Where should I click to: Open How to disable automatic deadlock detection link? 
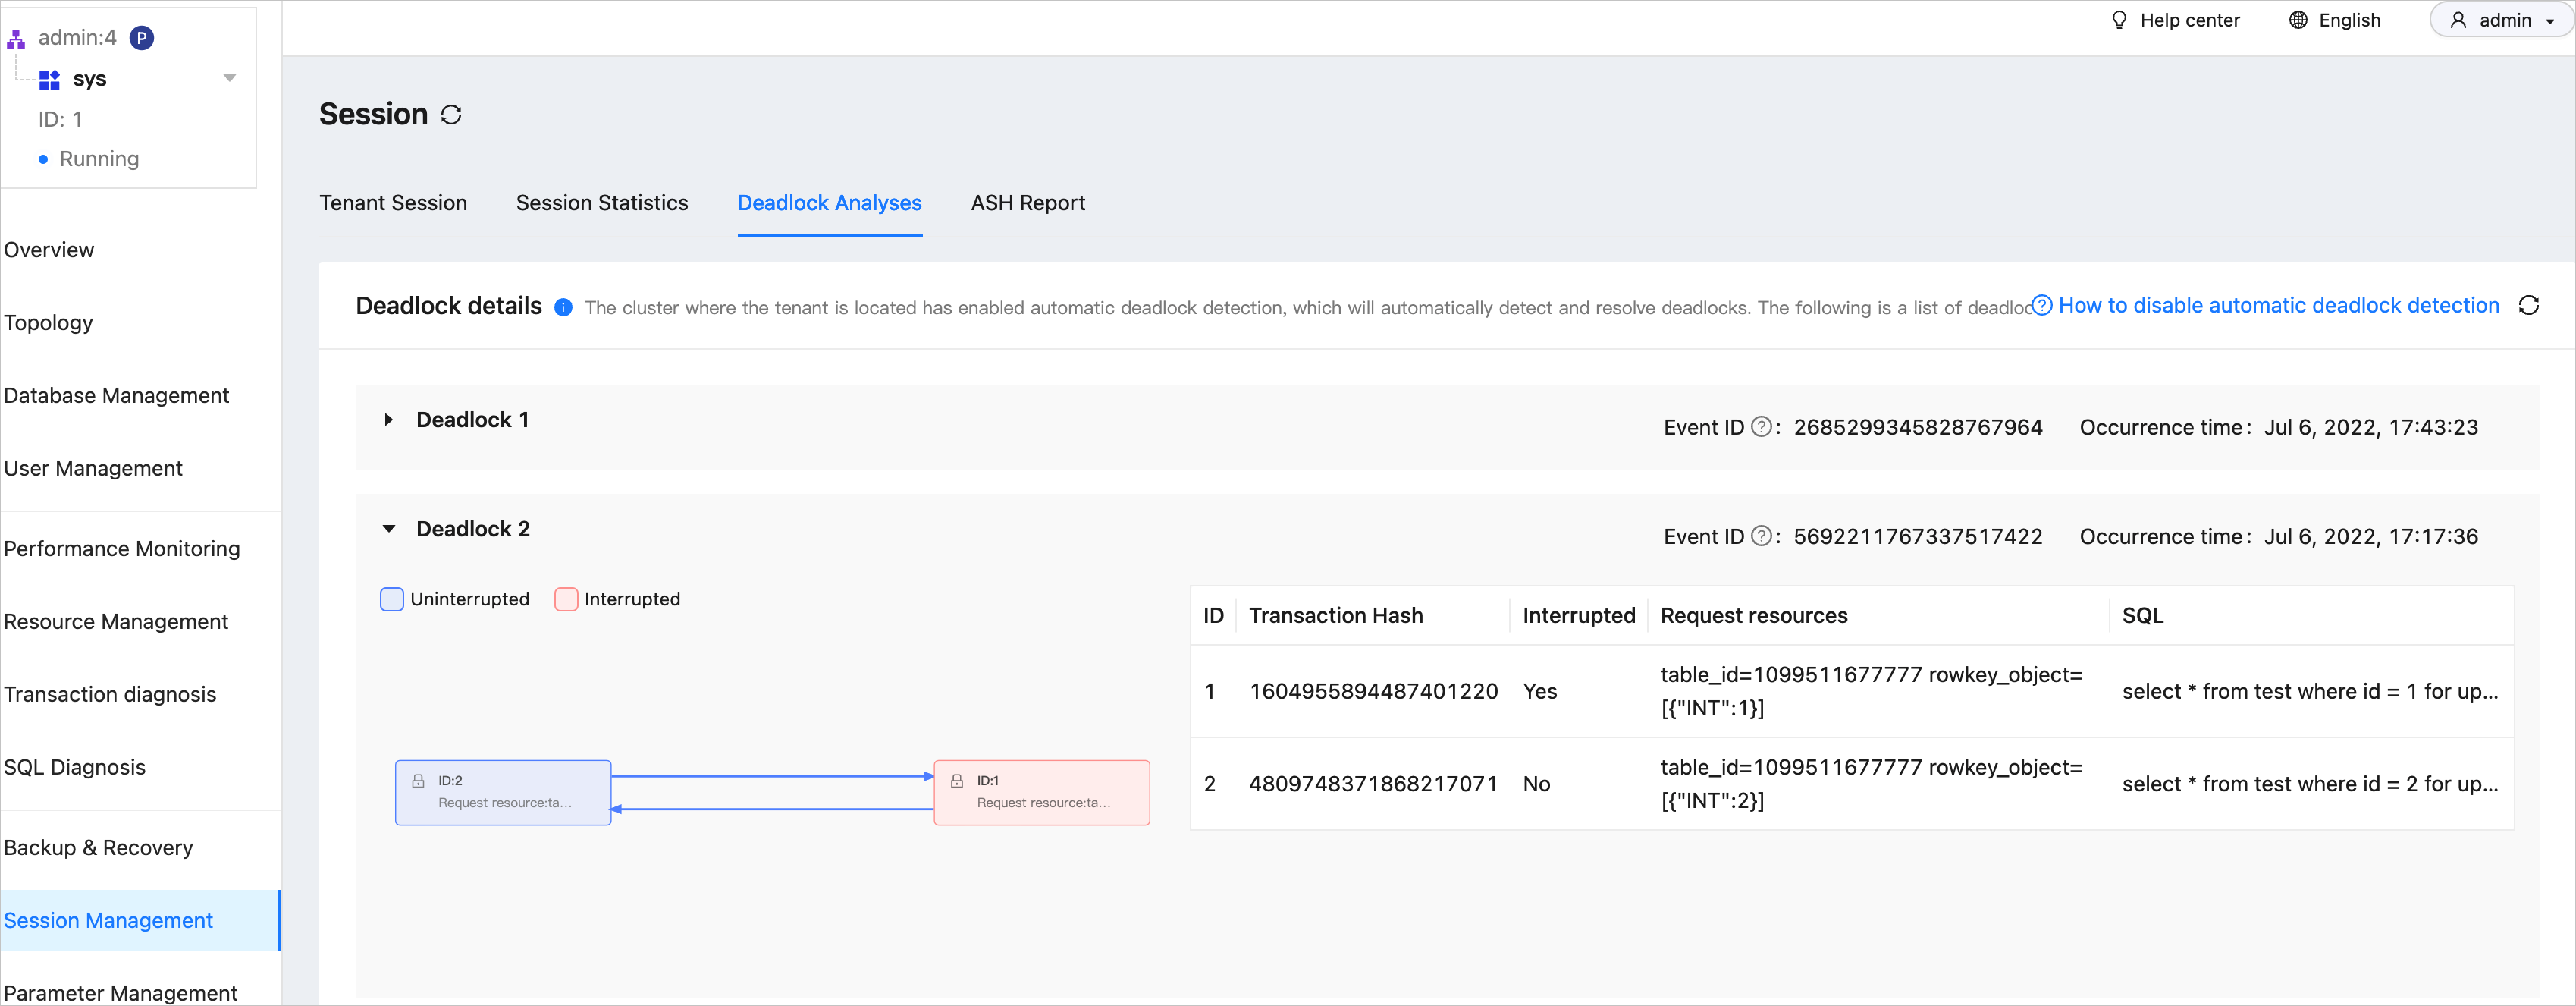pos(2277,306)
